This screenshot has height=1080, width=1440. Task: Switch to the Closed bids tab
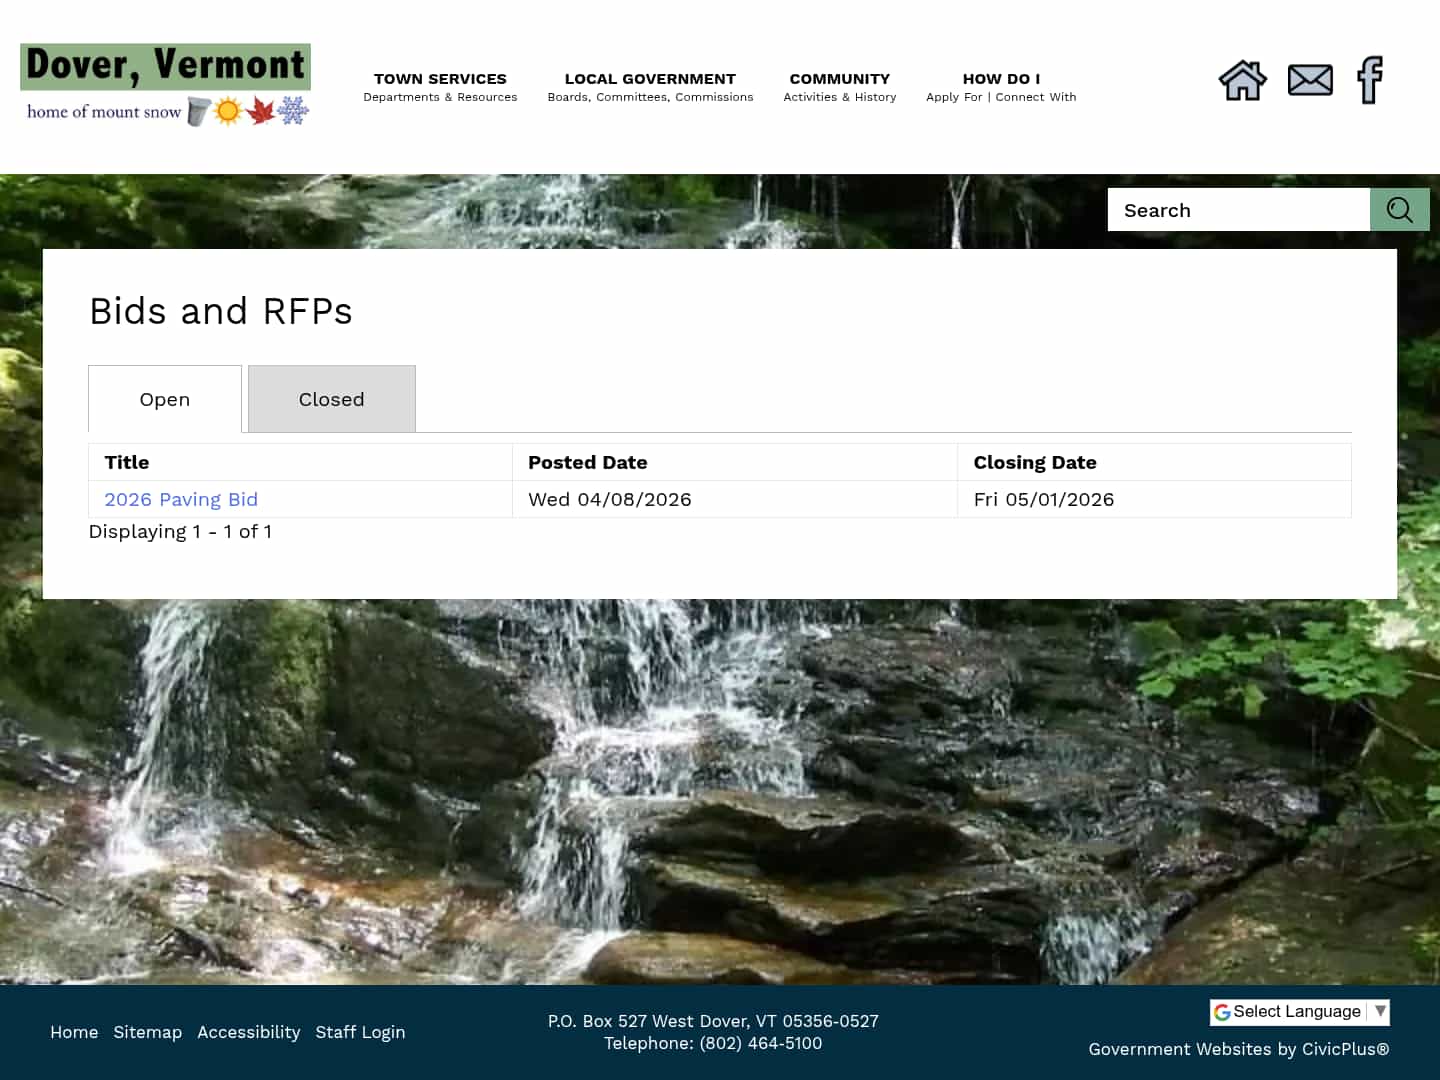[x=331, y=399]
